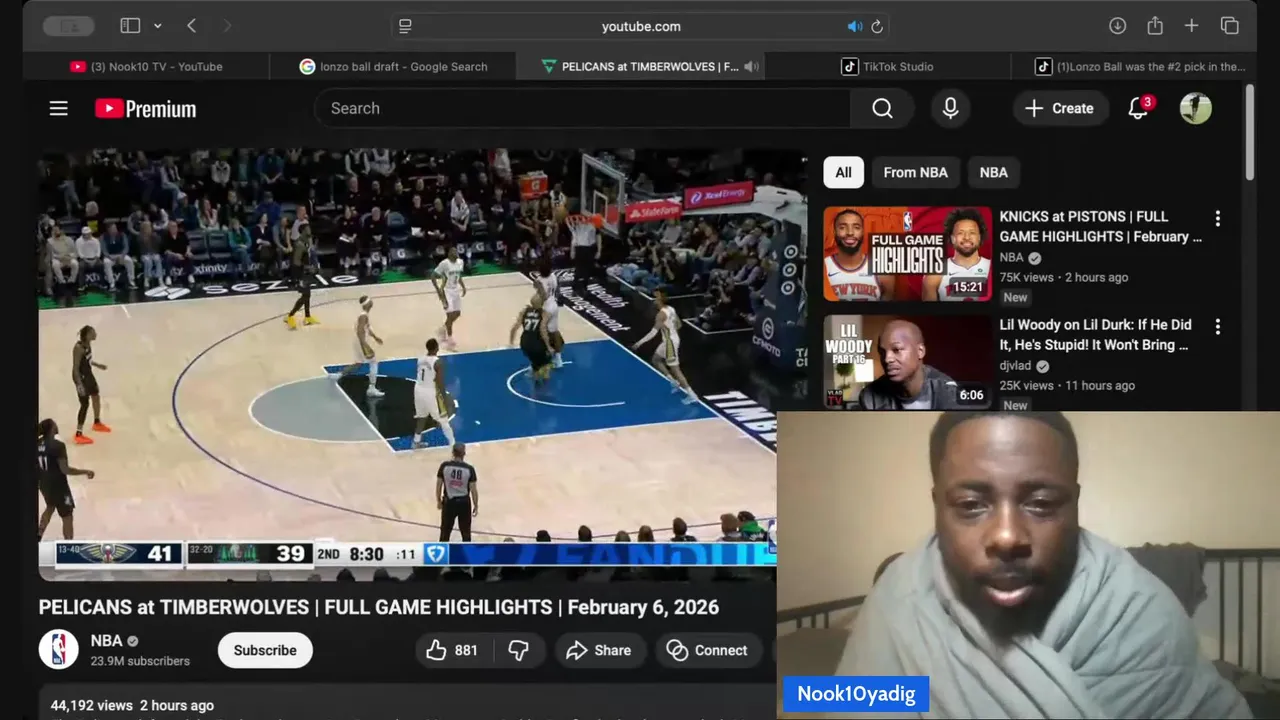Toggle Safari sidebar panel icon
This screenshot has height=720, width=1280.
click(x=130, y=26)
